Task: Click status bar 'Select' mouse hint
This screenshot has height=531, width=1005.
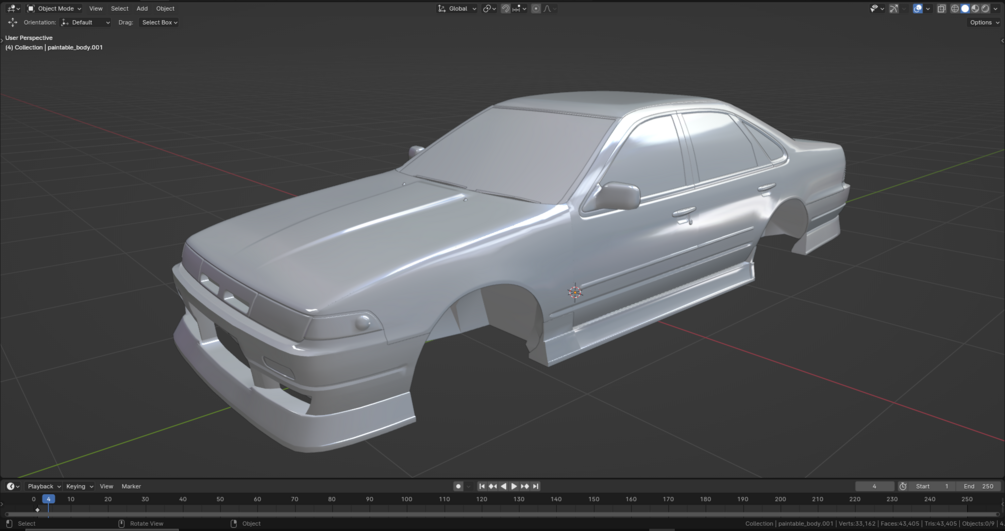Action: [x=26, y=523]
